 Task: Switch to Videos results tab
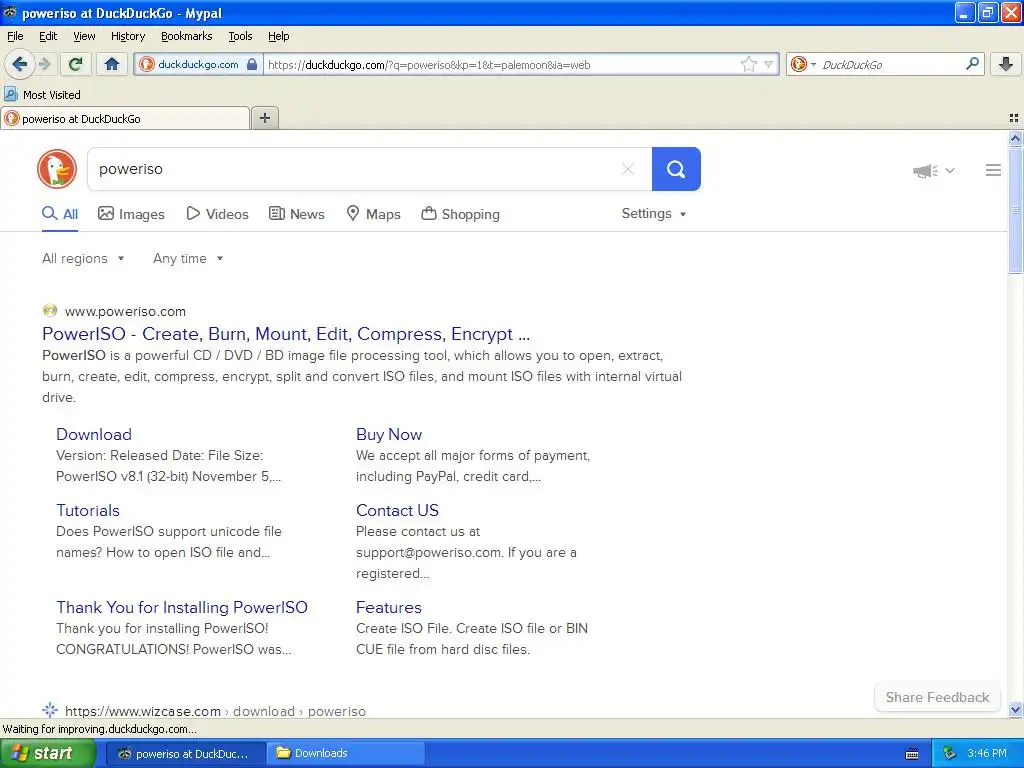point(217,214)
